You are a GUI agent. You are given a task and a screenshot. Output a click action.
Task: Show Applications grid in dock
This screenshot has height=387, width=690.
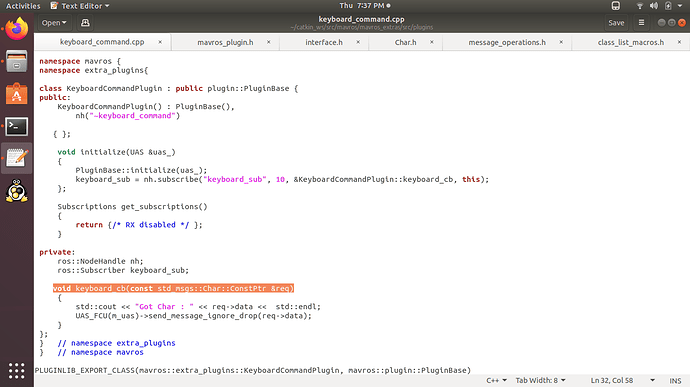17,371
